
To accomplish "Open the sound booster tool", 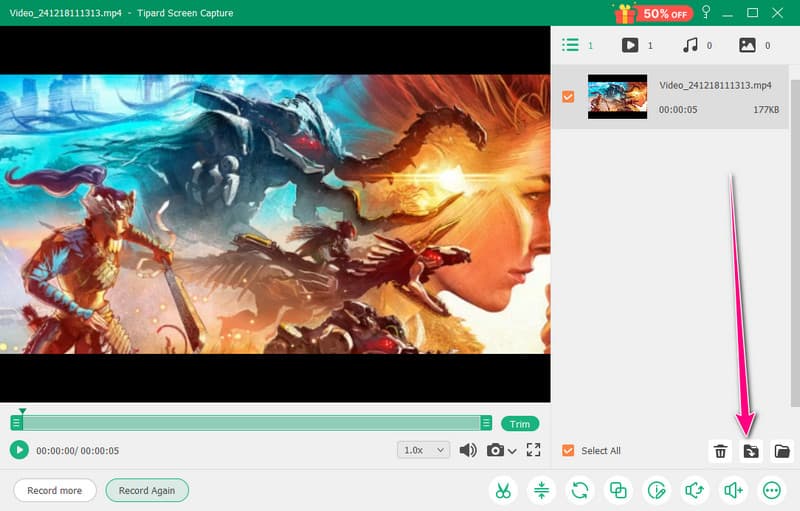I will pyautogui.click(x=733, y=491).
